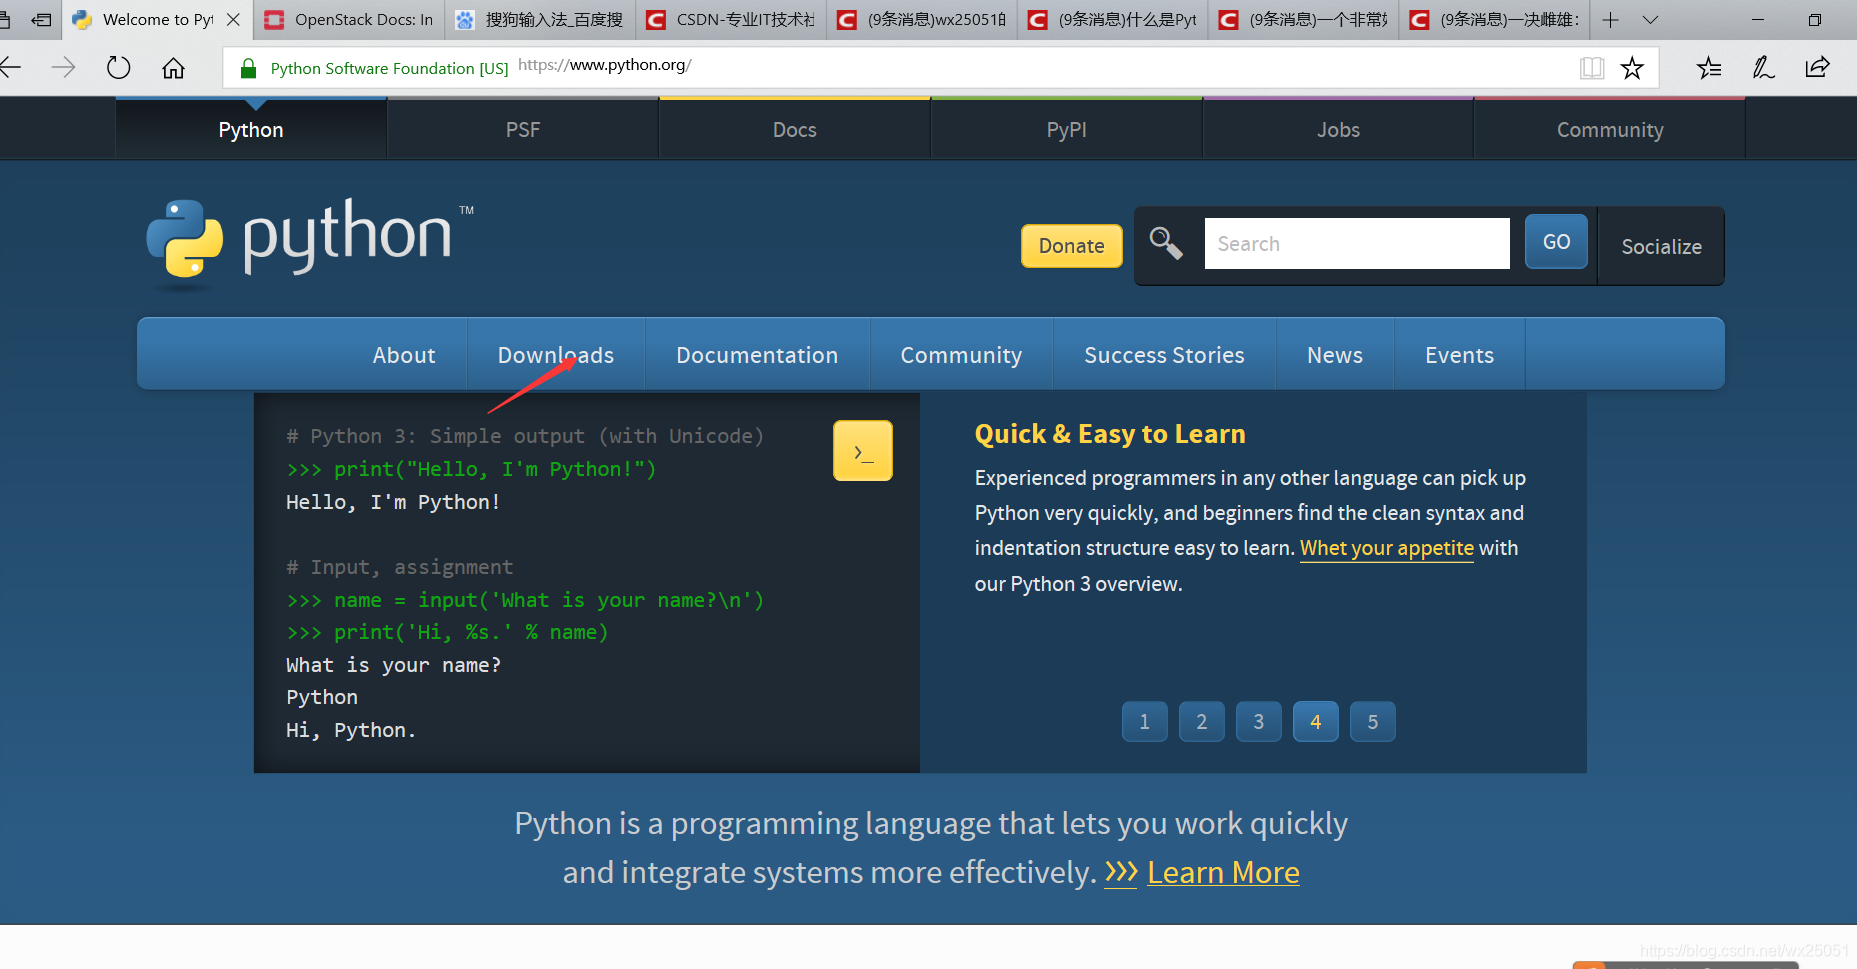The image size is (1857, 969).
Task: Open the About menu
Action: click(x=404, y=355)
